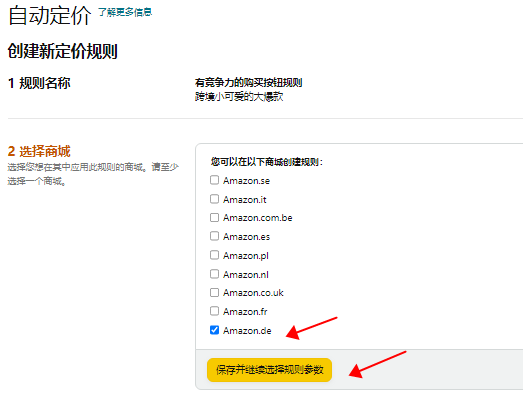Enable the Amazon.it marketplace checkbox
The width and height of the screenshot is (523, 413).
pyautogui.click(x=214, y=199)
